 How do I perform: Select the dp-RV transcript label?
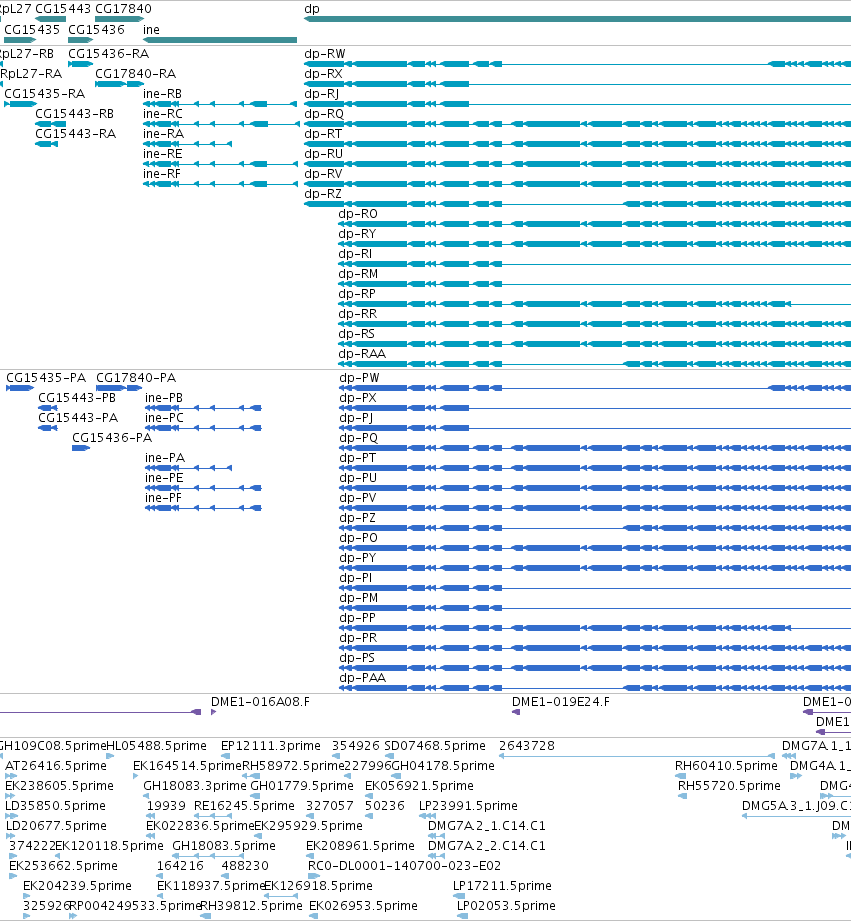pyautogui.click(x=323, y=173)
